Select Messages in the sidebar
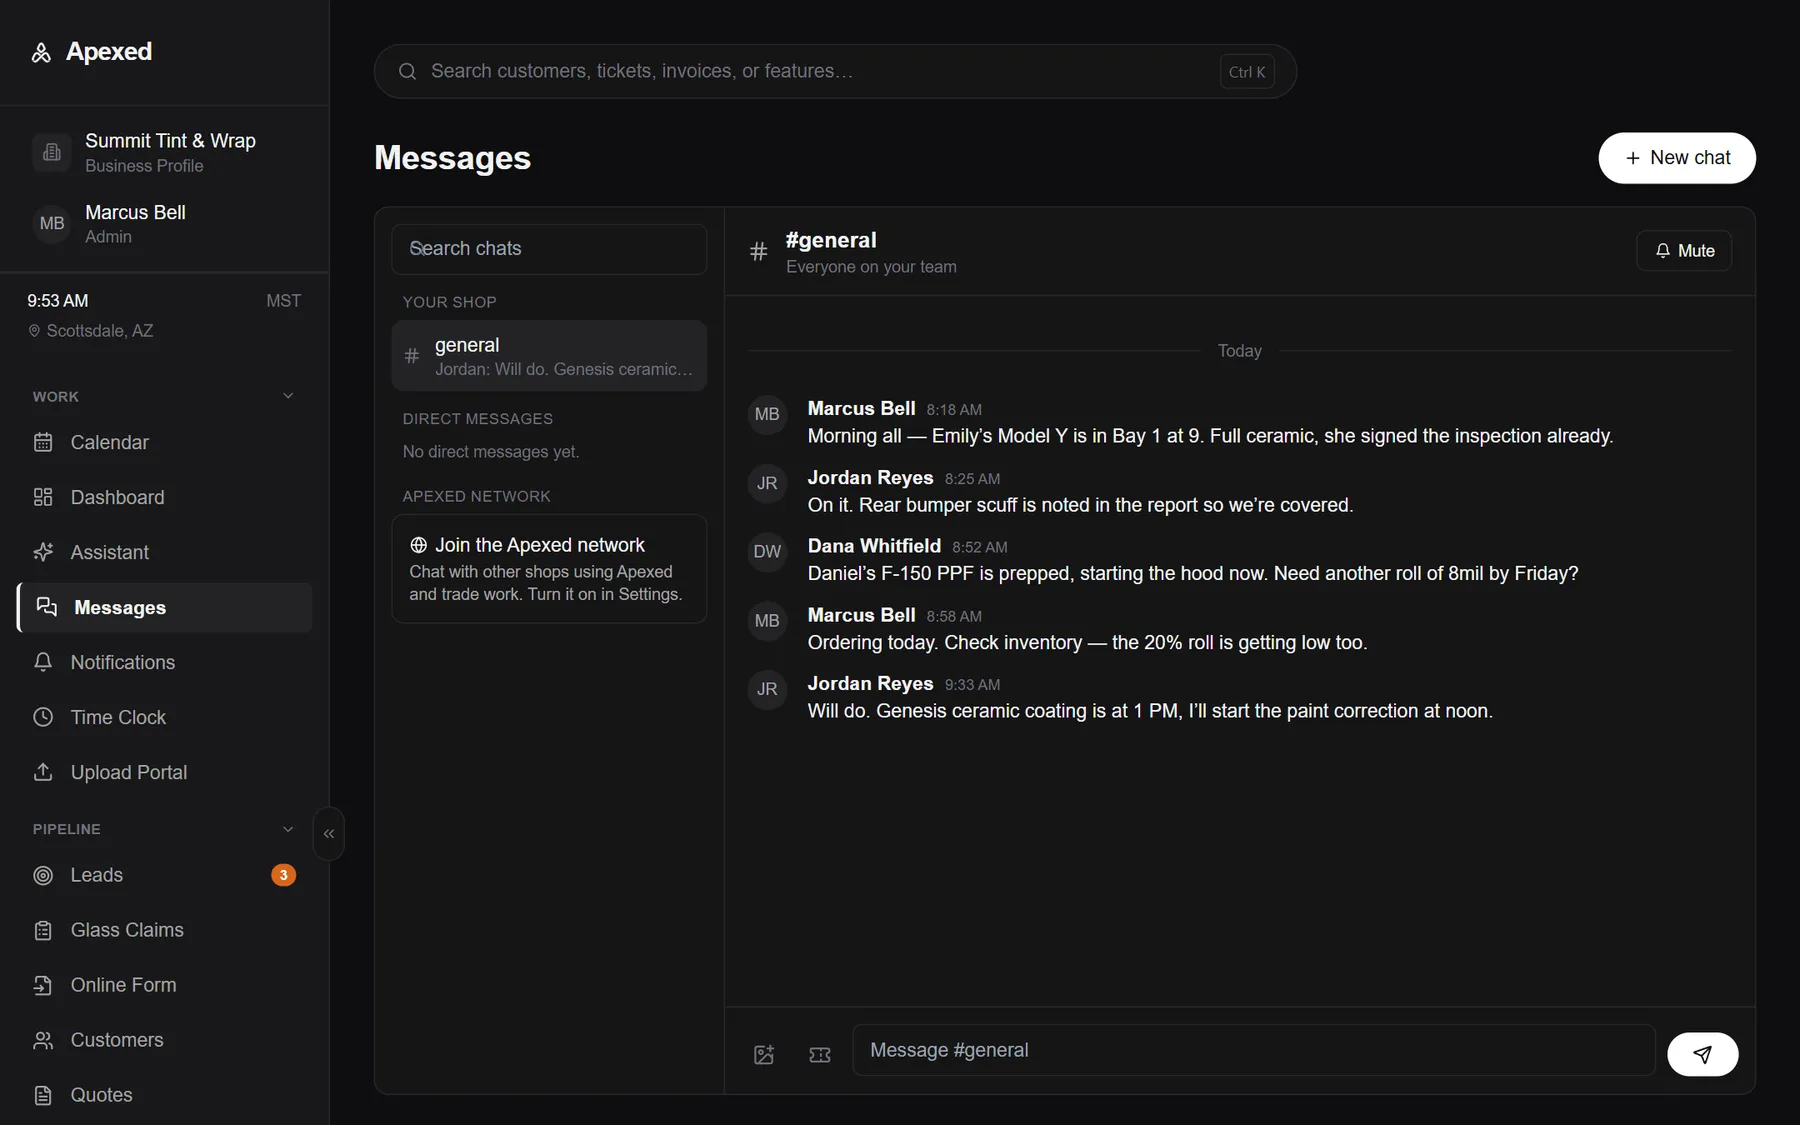This screenshot has width=1800, height=1125. pyautogui.click(x=164, y=607)
